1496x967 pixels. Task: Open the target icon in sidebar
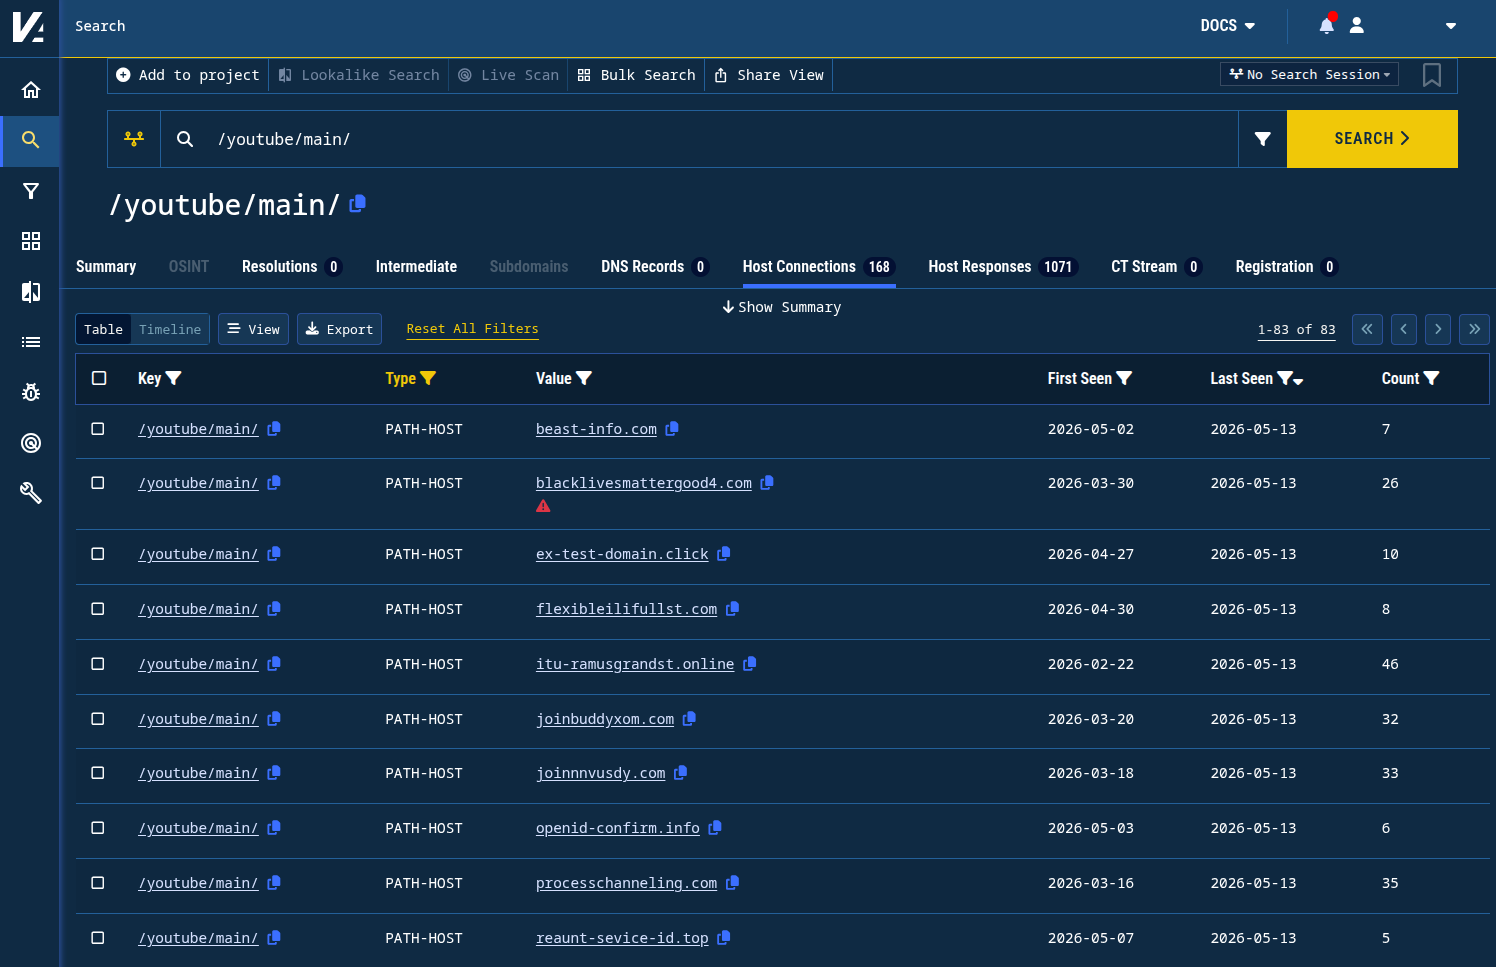click(31, 443)
